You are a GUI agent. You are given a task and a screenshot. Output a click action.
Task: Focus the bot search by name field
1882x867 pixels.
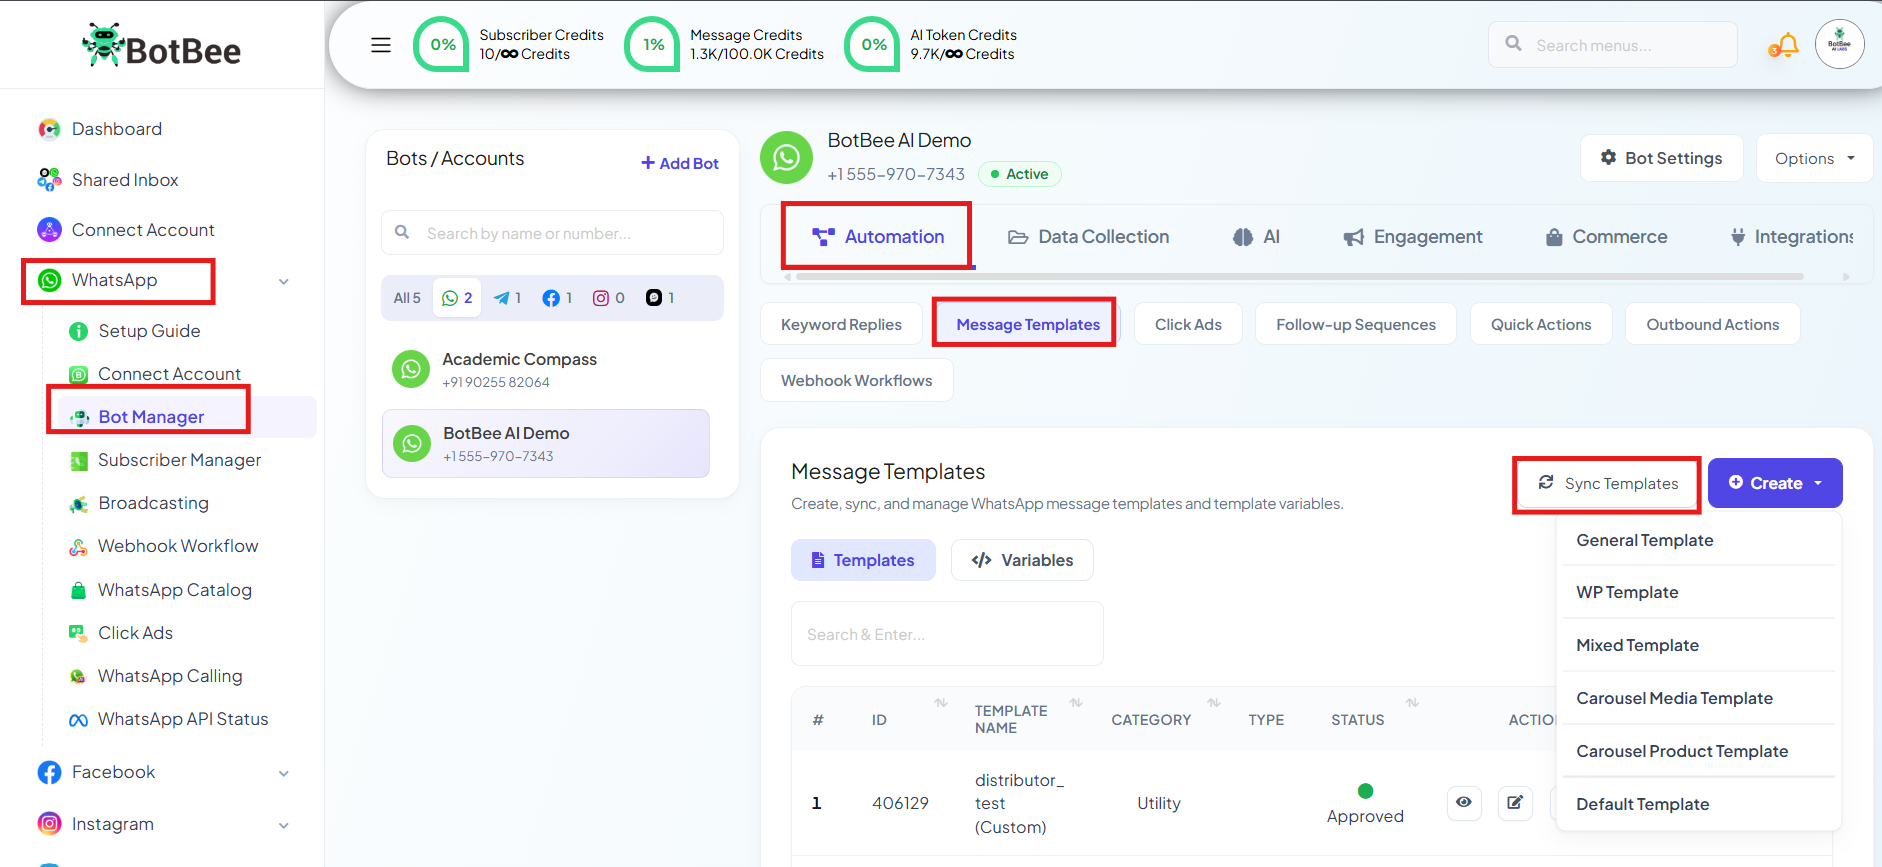[552, 233]
